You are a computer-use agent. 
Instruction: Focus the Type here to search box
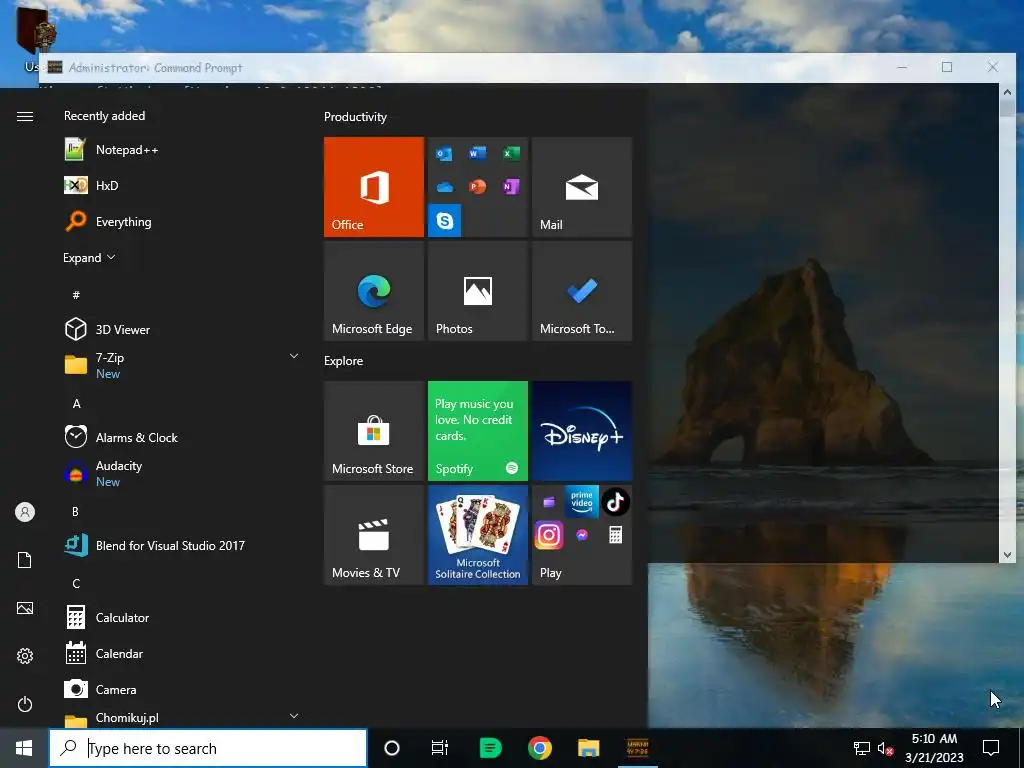(x=208, y=748)
